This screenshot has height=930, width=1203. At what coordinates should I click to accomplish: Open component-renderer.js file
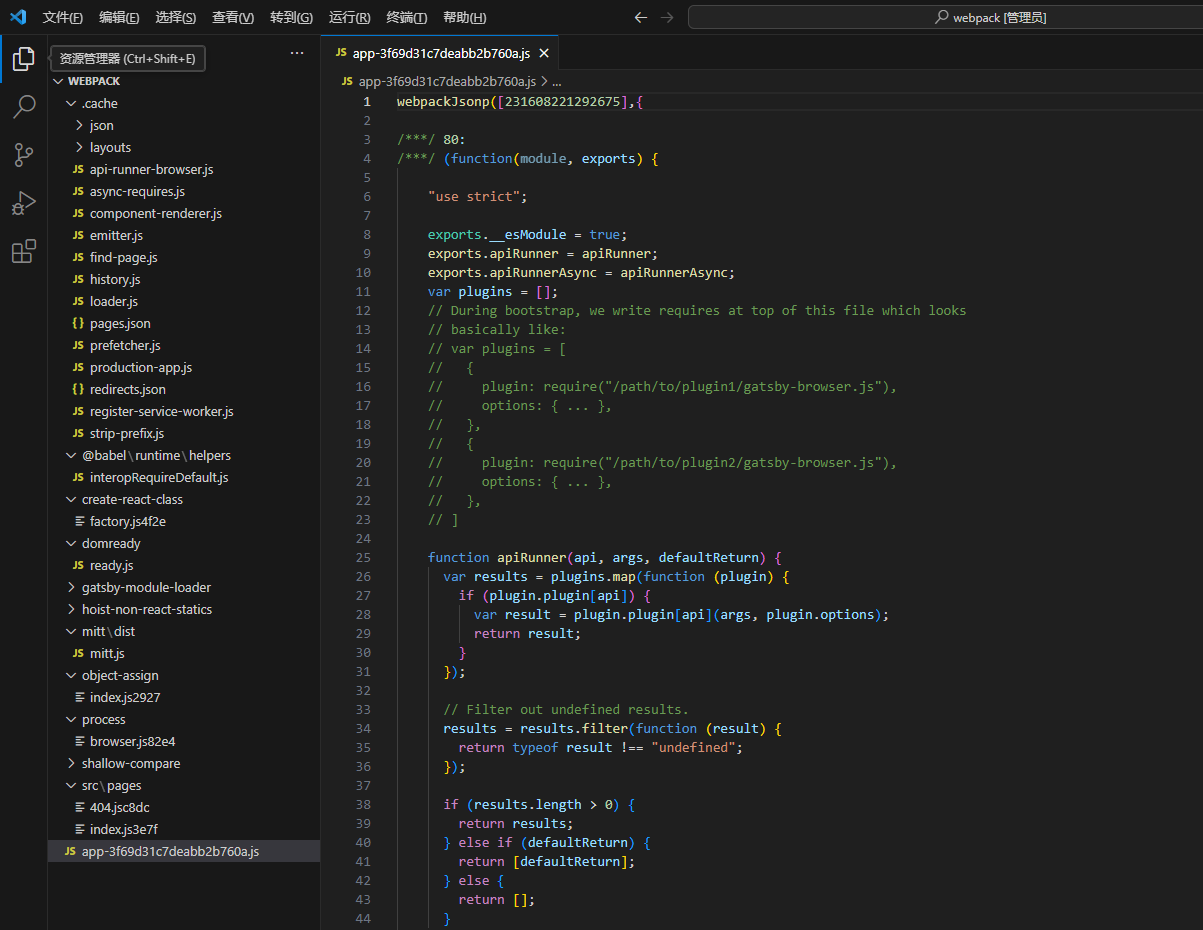click(184, 213)
